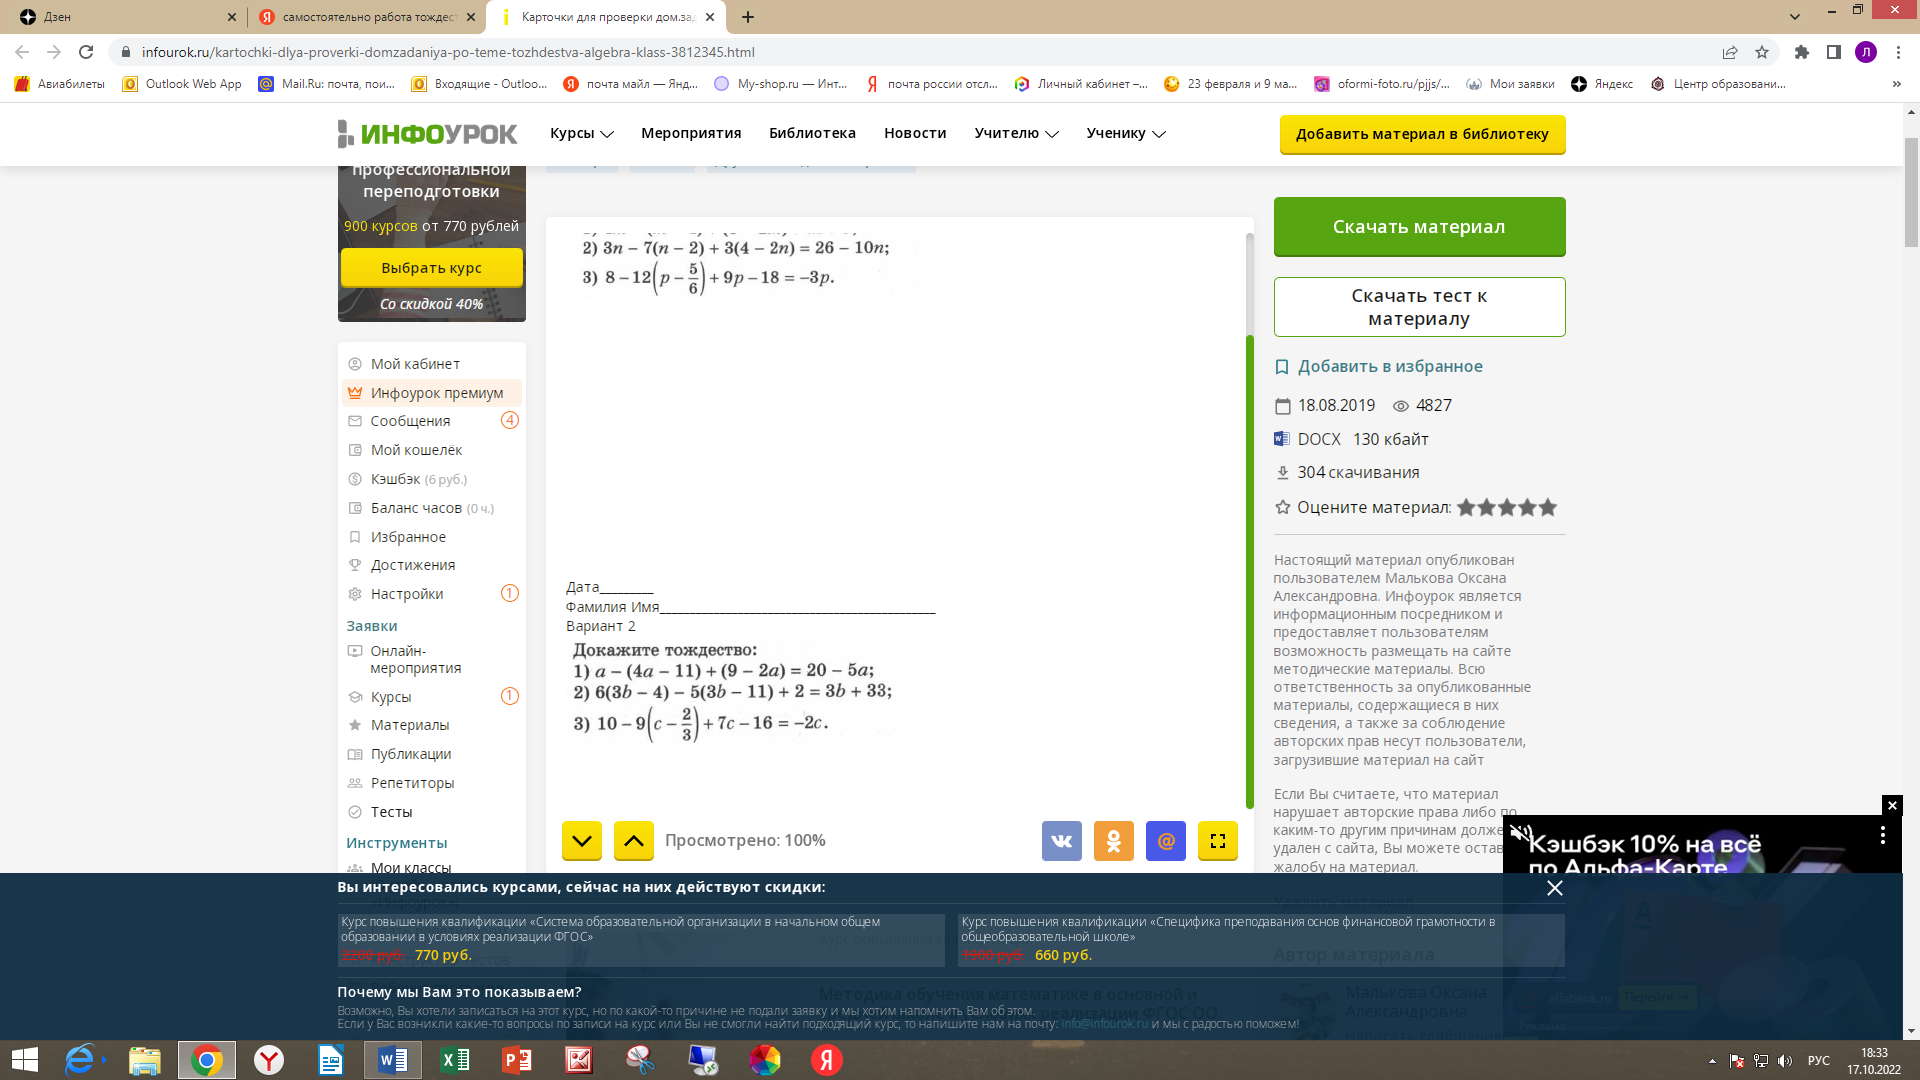Open Yandex Browser from the taskbar
The height and width of the screenshot is (1080, 1920).
[x=269, y=1060]
